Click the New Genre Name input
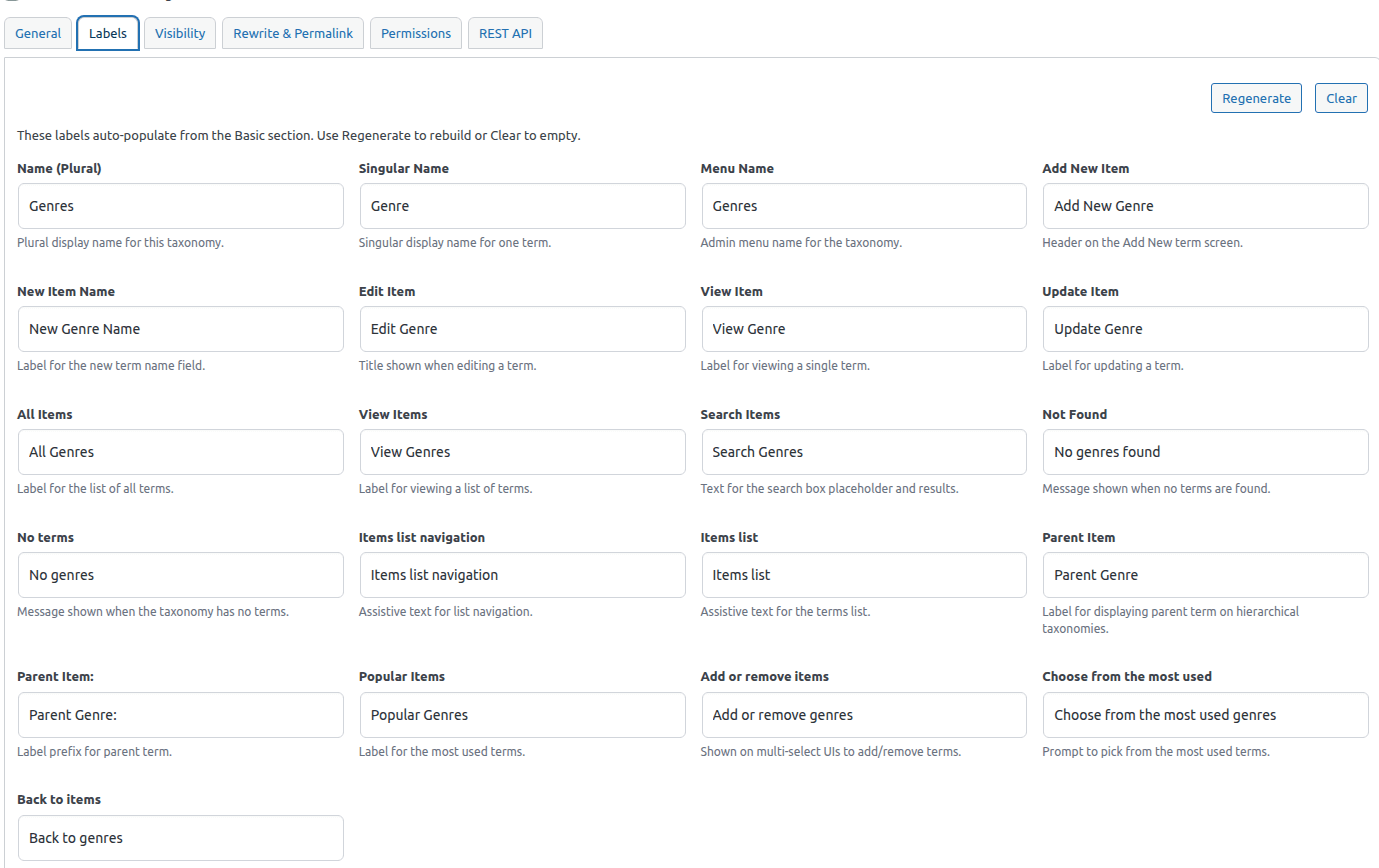1379x868 pixels. 181,329
